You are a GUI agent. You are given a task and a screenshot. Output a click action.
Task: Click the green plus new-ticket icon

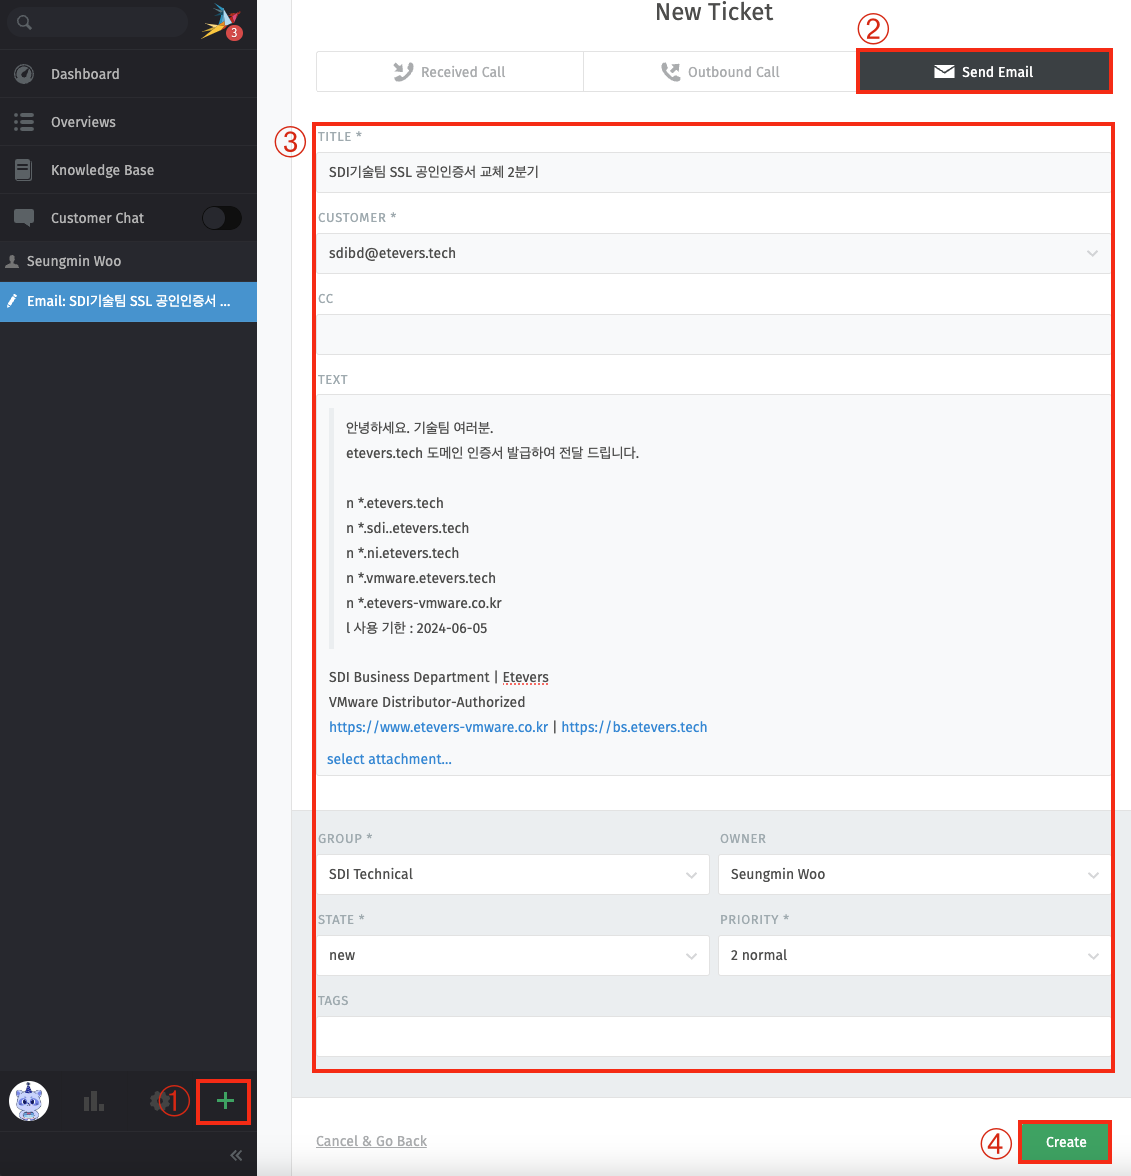tap(224, 1101)
